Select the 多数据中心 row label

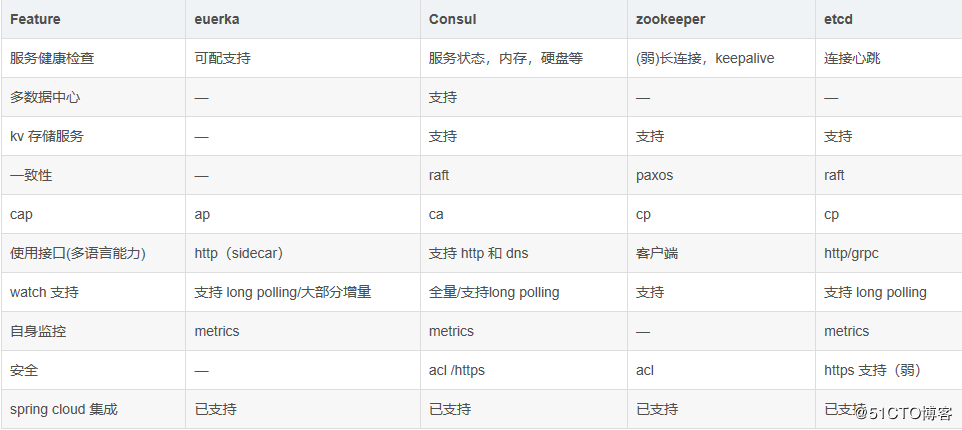click(45, 97)
